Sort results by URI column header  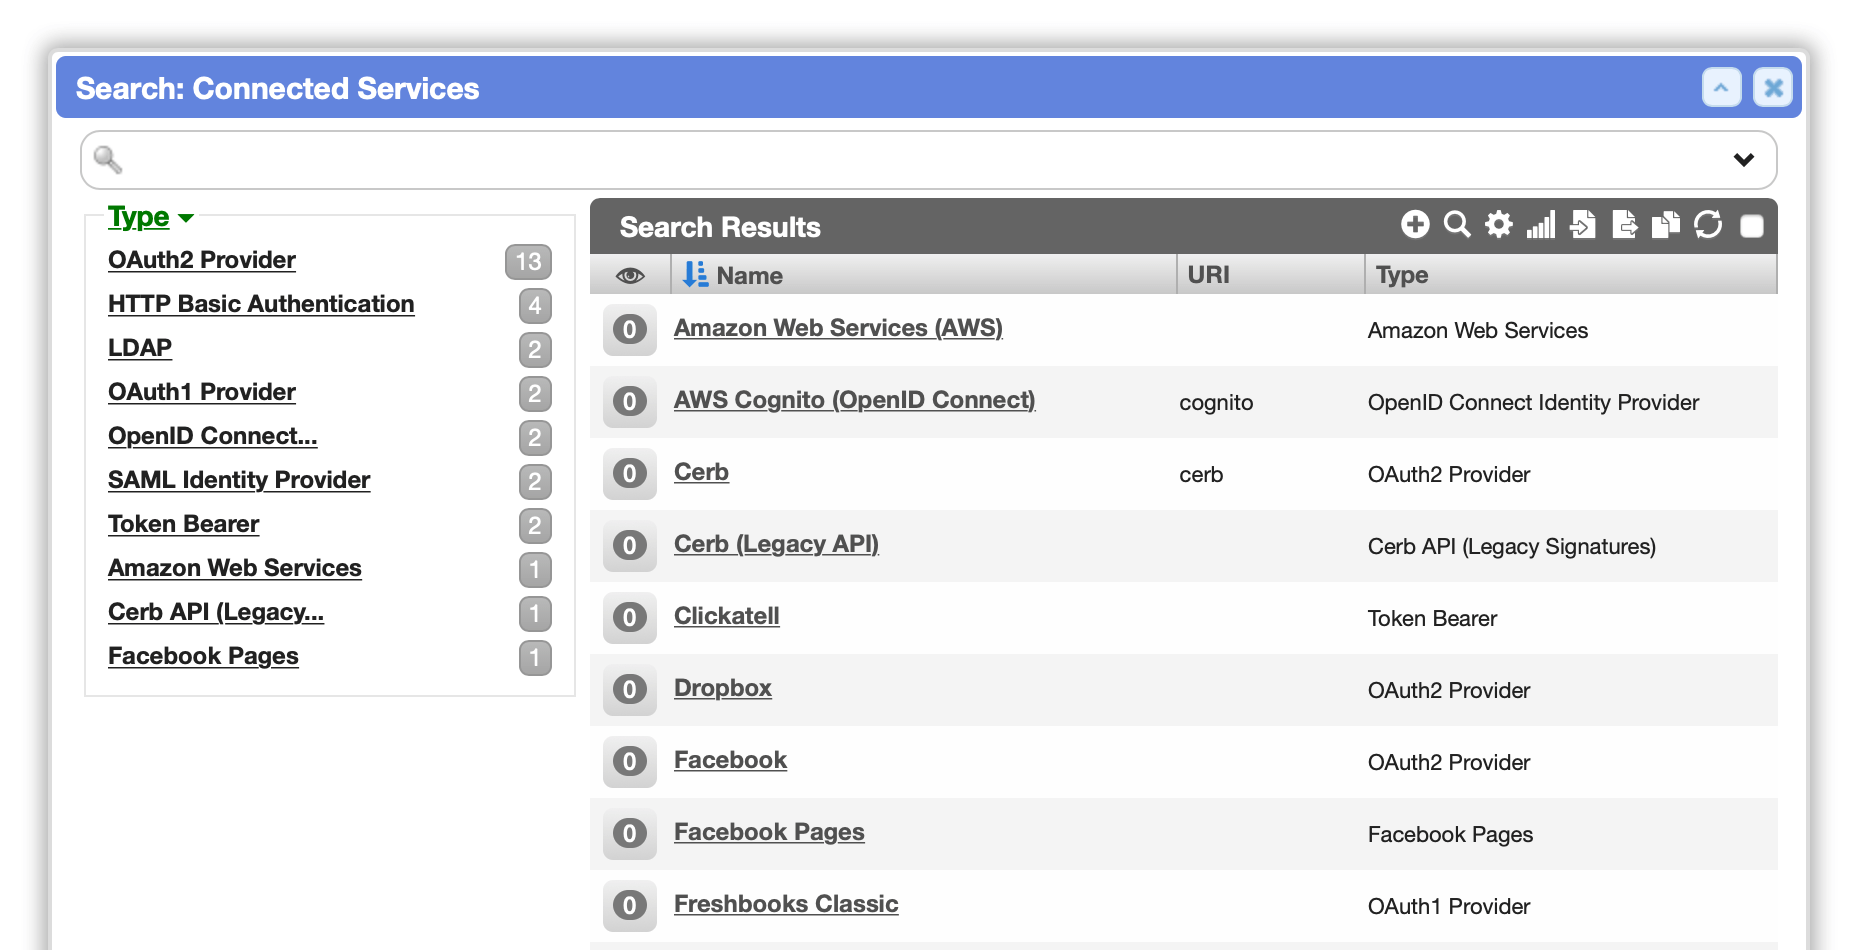(1208, 274)
